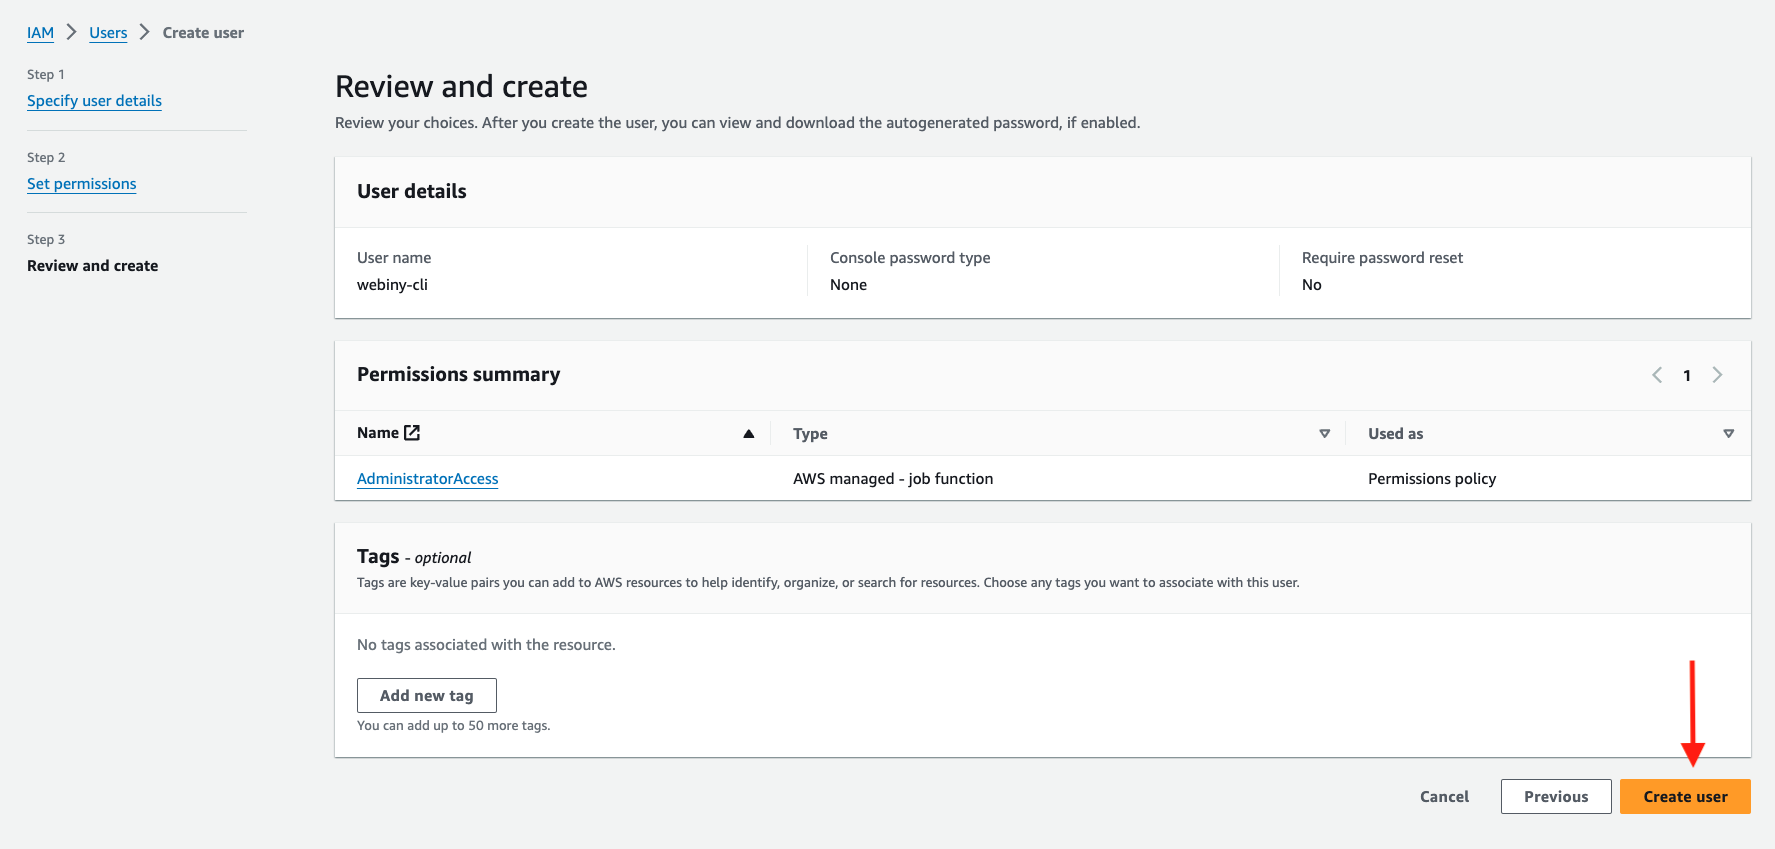Image resolution: width=1775 pixels, height=849 pixels.
Task: Cancel the user creation
Action: coord(1444,797)
